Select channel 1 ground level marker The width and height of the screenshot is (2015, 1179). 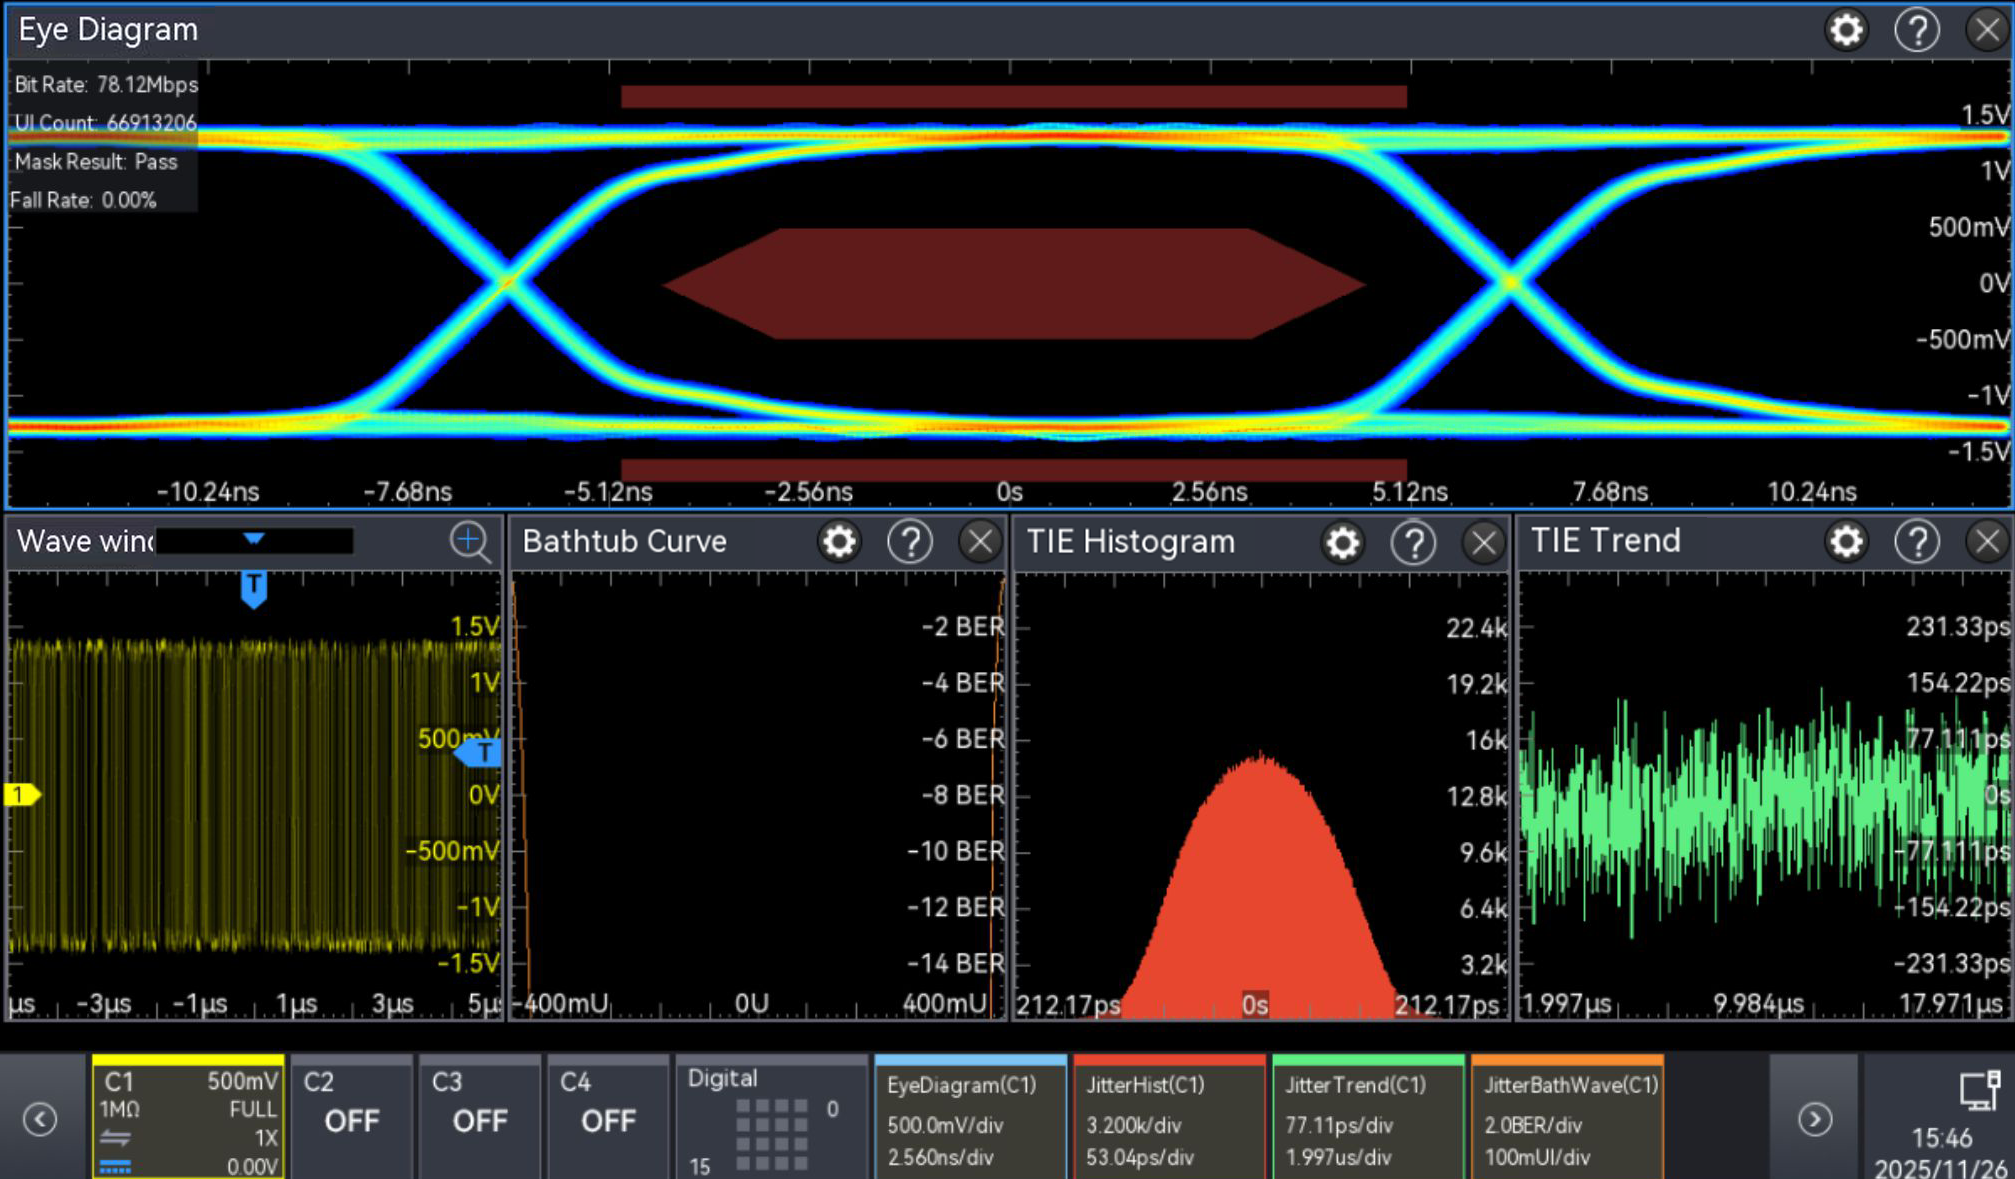(21, 795)
